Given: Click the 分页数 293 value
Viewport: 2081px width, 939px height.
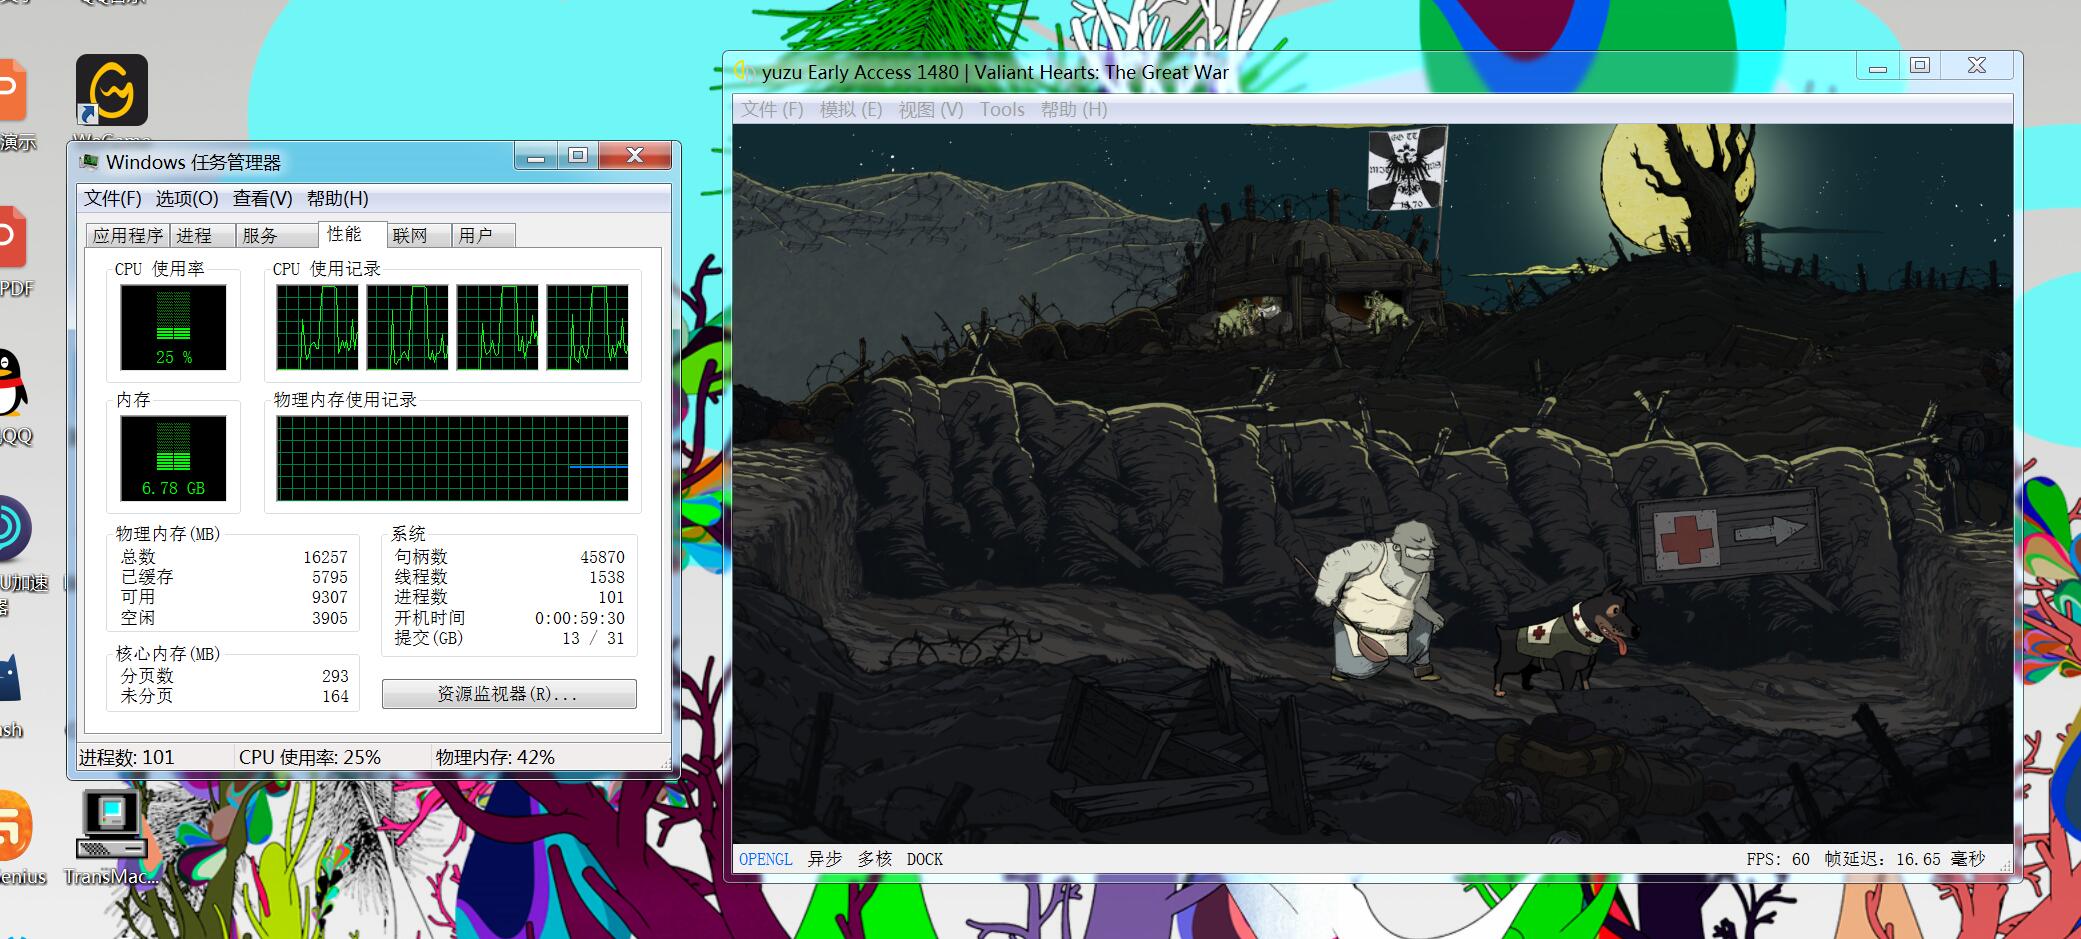Looking at the screenshot, I should coord(335,676).
